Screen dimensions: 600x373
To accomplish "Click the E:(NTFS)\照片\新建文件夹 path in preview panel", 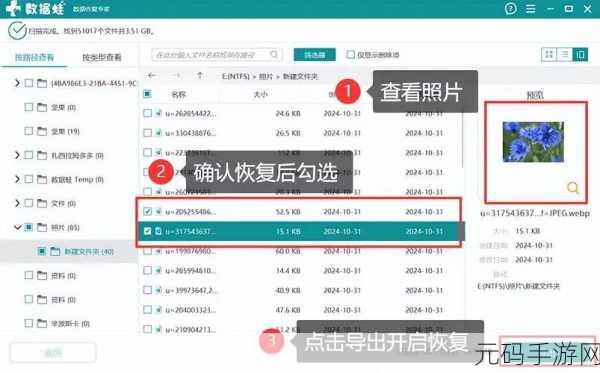I will 518,286.
